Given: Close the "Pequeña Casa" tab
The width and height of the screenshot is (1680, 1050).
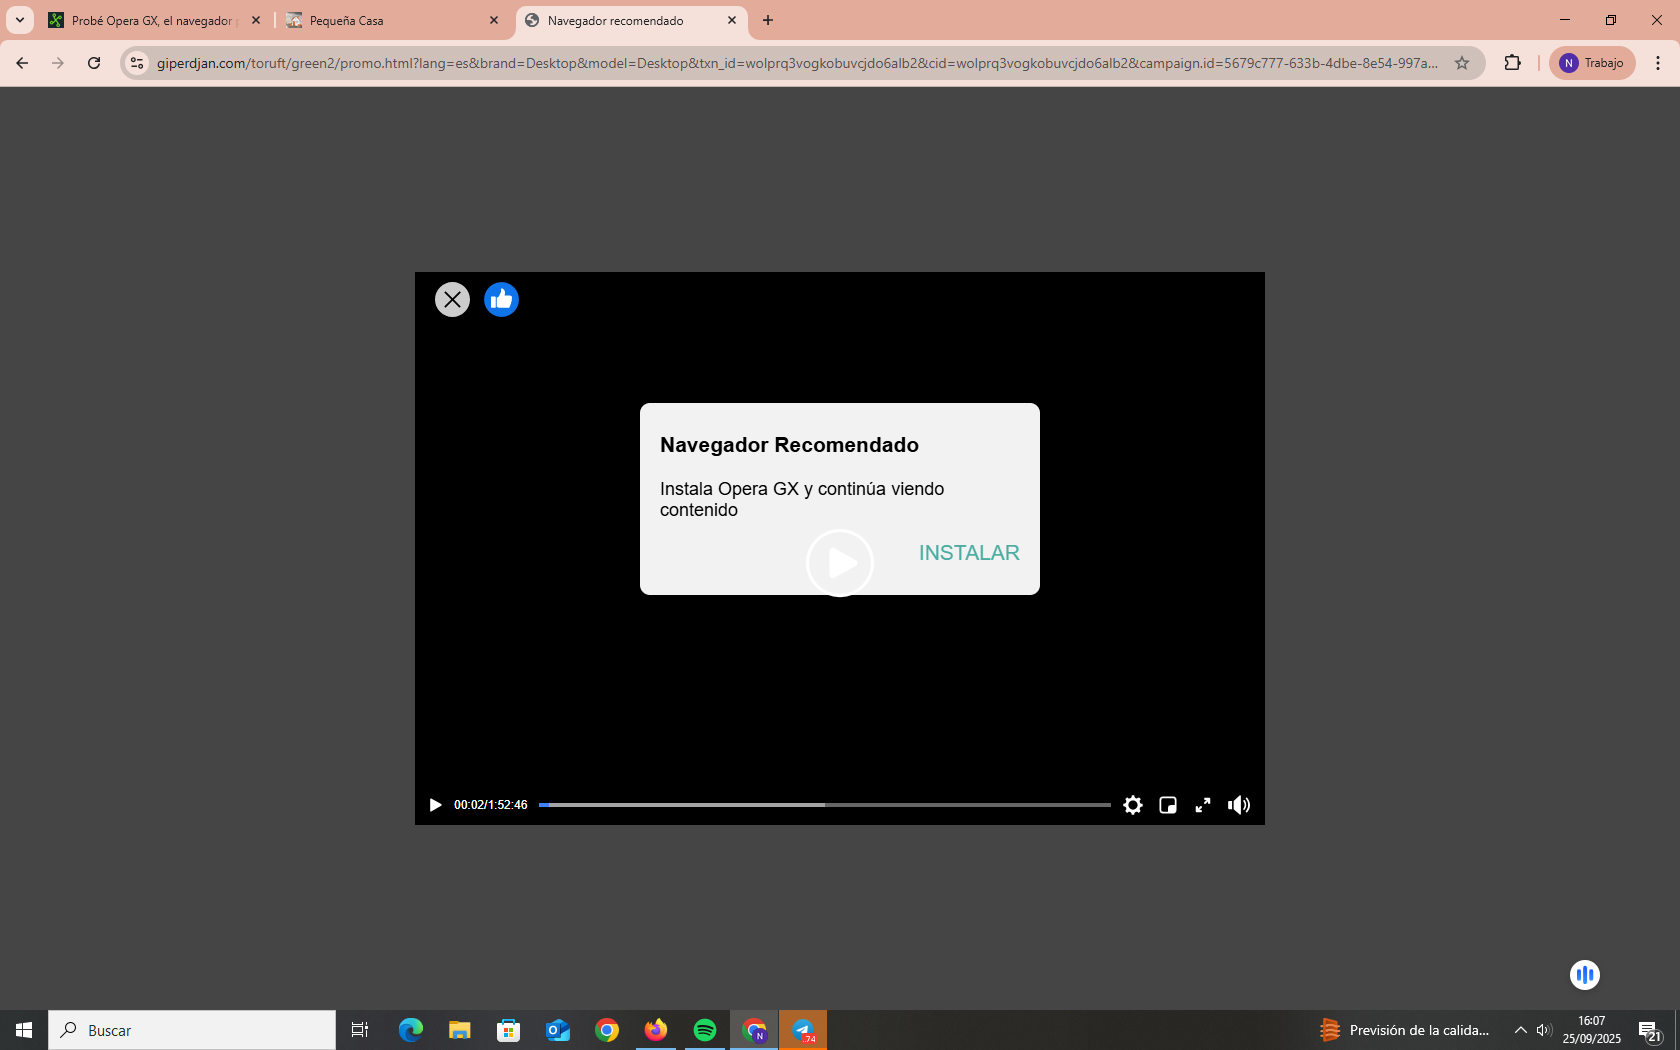Looking at the screenshot, I should (494, 20).
